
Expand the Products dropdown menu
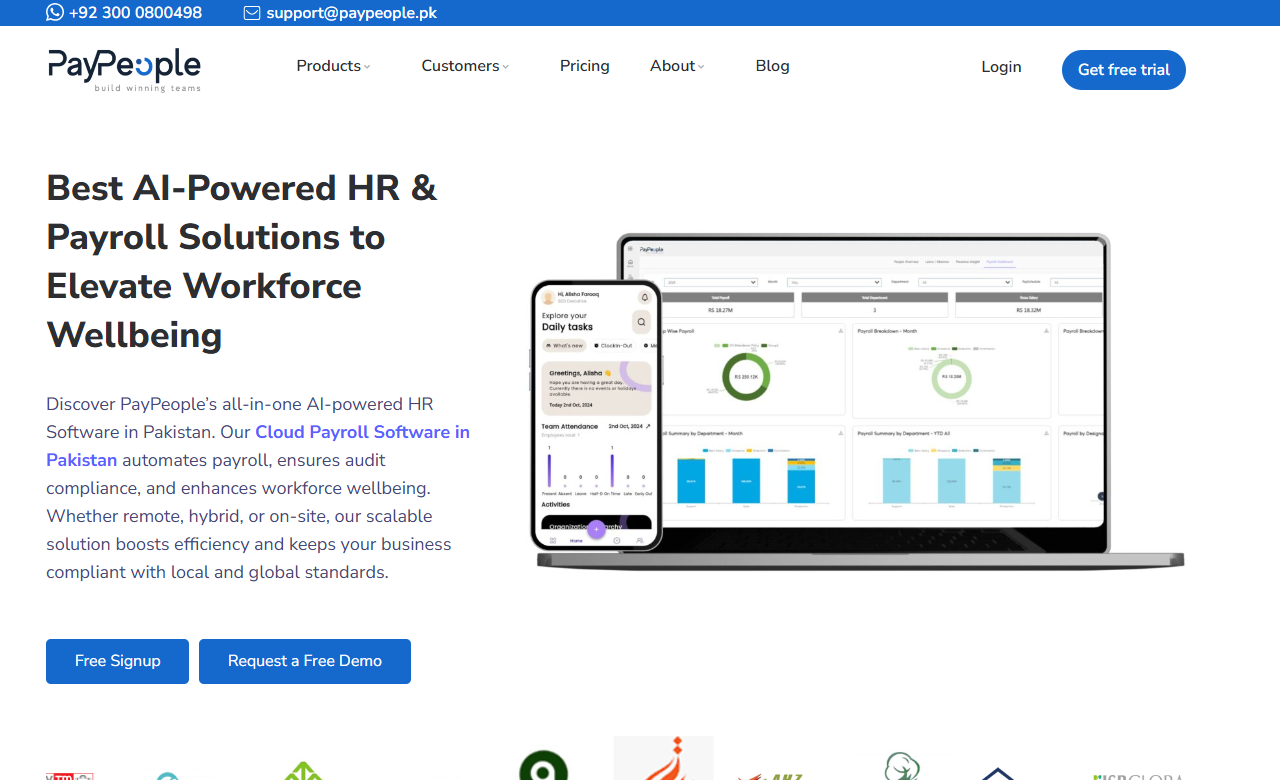pyautogui.click(x=332, y=65)
